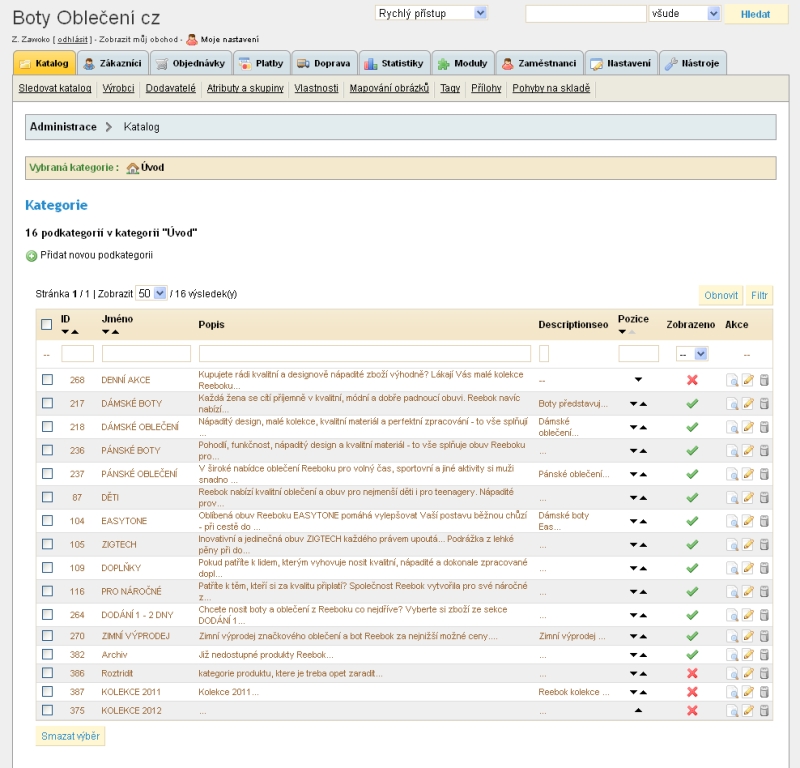Check the checkbox for PÁNSKÉ BOTY row
Viewport: 800px width, 768px height.
pos(47,450)
